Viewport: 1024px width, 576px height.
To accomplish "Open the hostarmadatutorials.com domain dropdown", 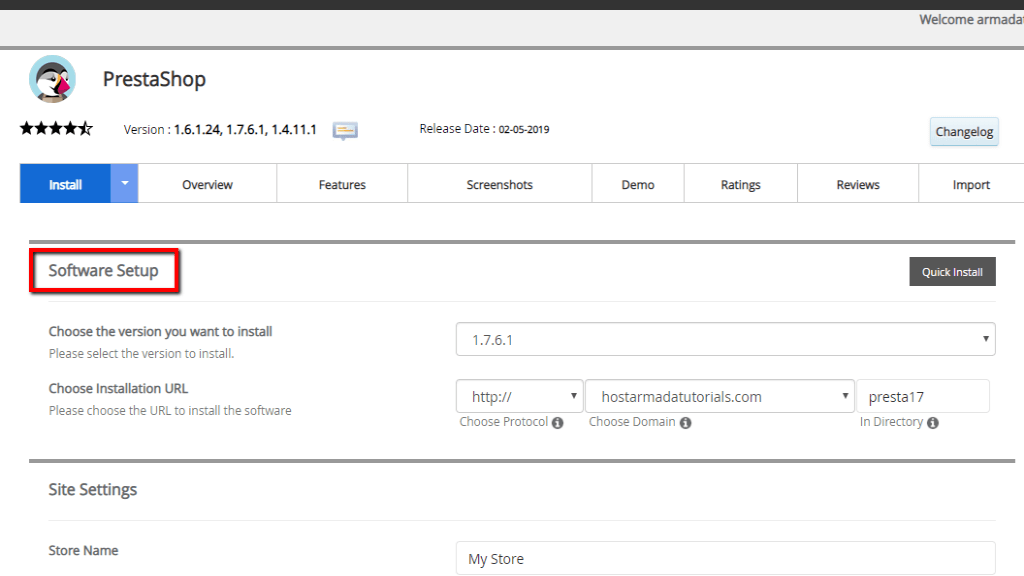I will click(x=720, y=396).
